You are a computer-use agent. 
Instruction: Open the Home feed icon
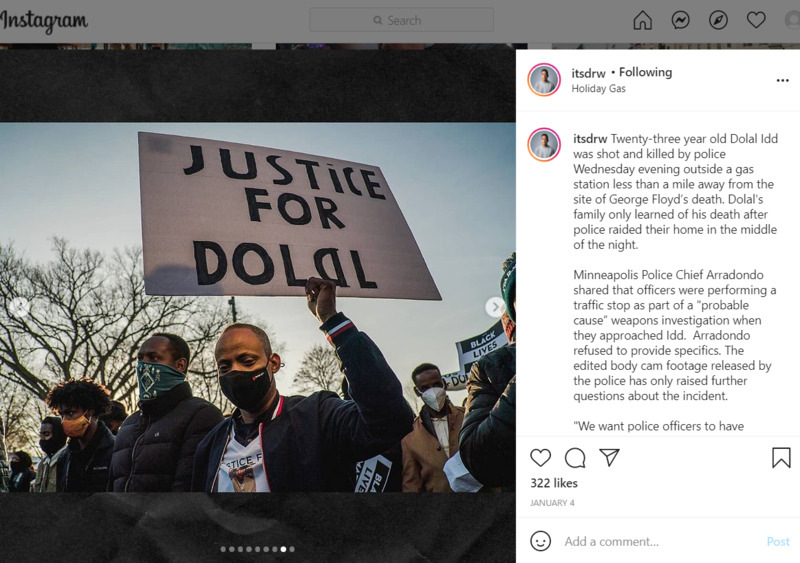tap(642, 20)
